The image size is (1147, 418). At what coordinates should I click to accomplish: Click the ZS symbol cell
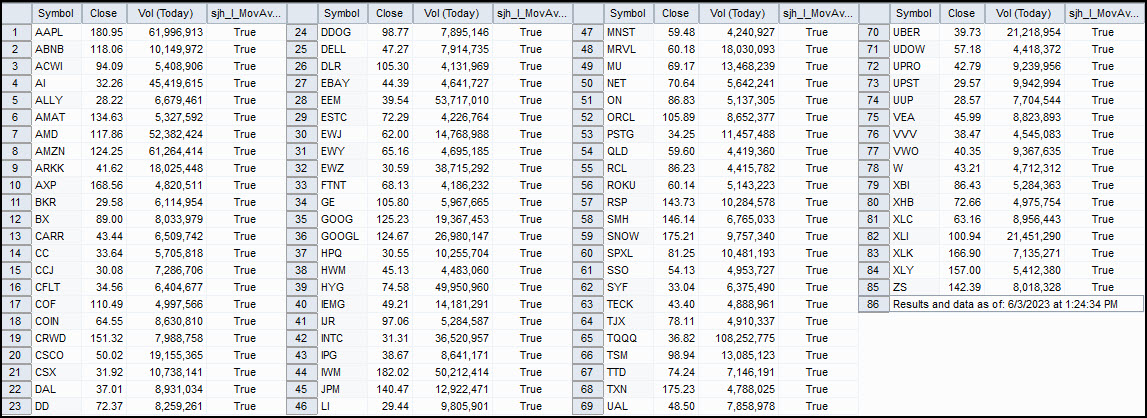[914, 286]
